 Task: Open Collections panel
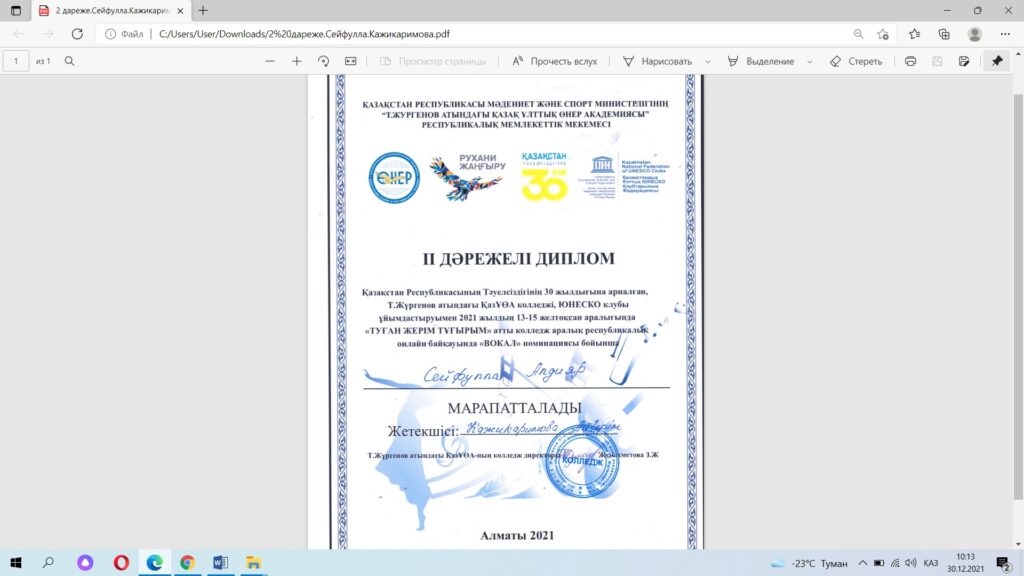tap(944, 34)
